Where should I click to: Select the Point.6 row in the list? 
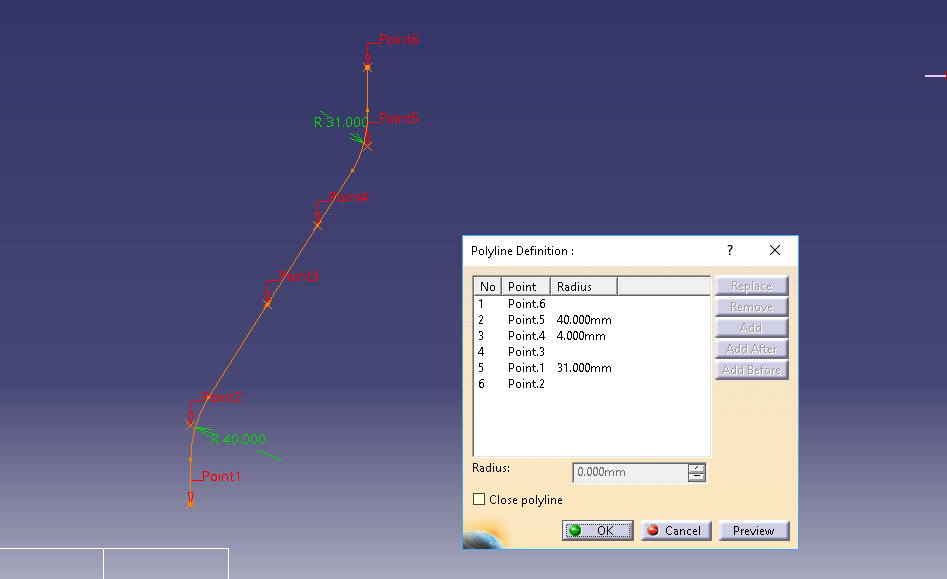pos(591,304)
